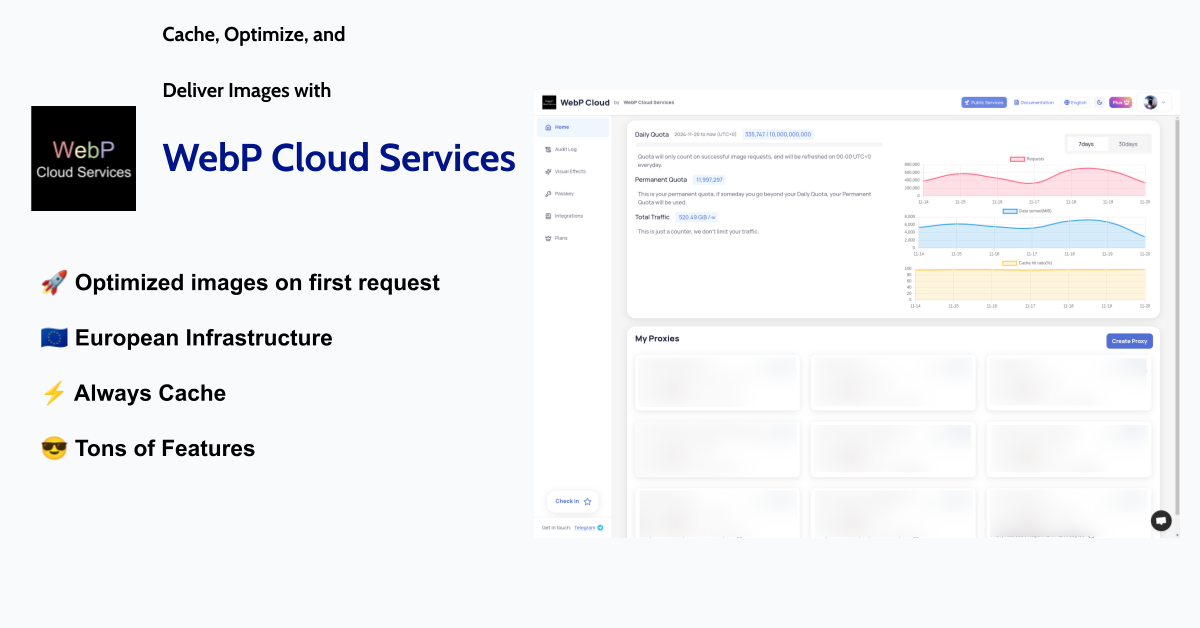Open the chat widget bubble icon

click(x=1160, y=520)
